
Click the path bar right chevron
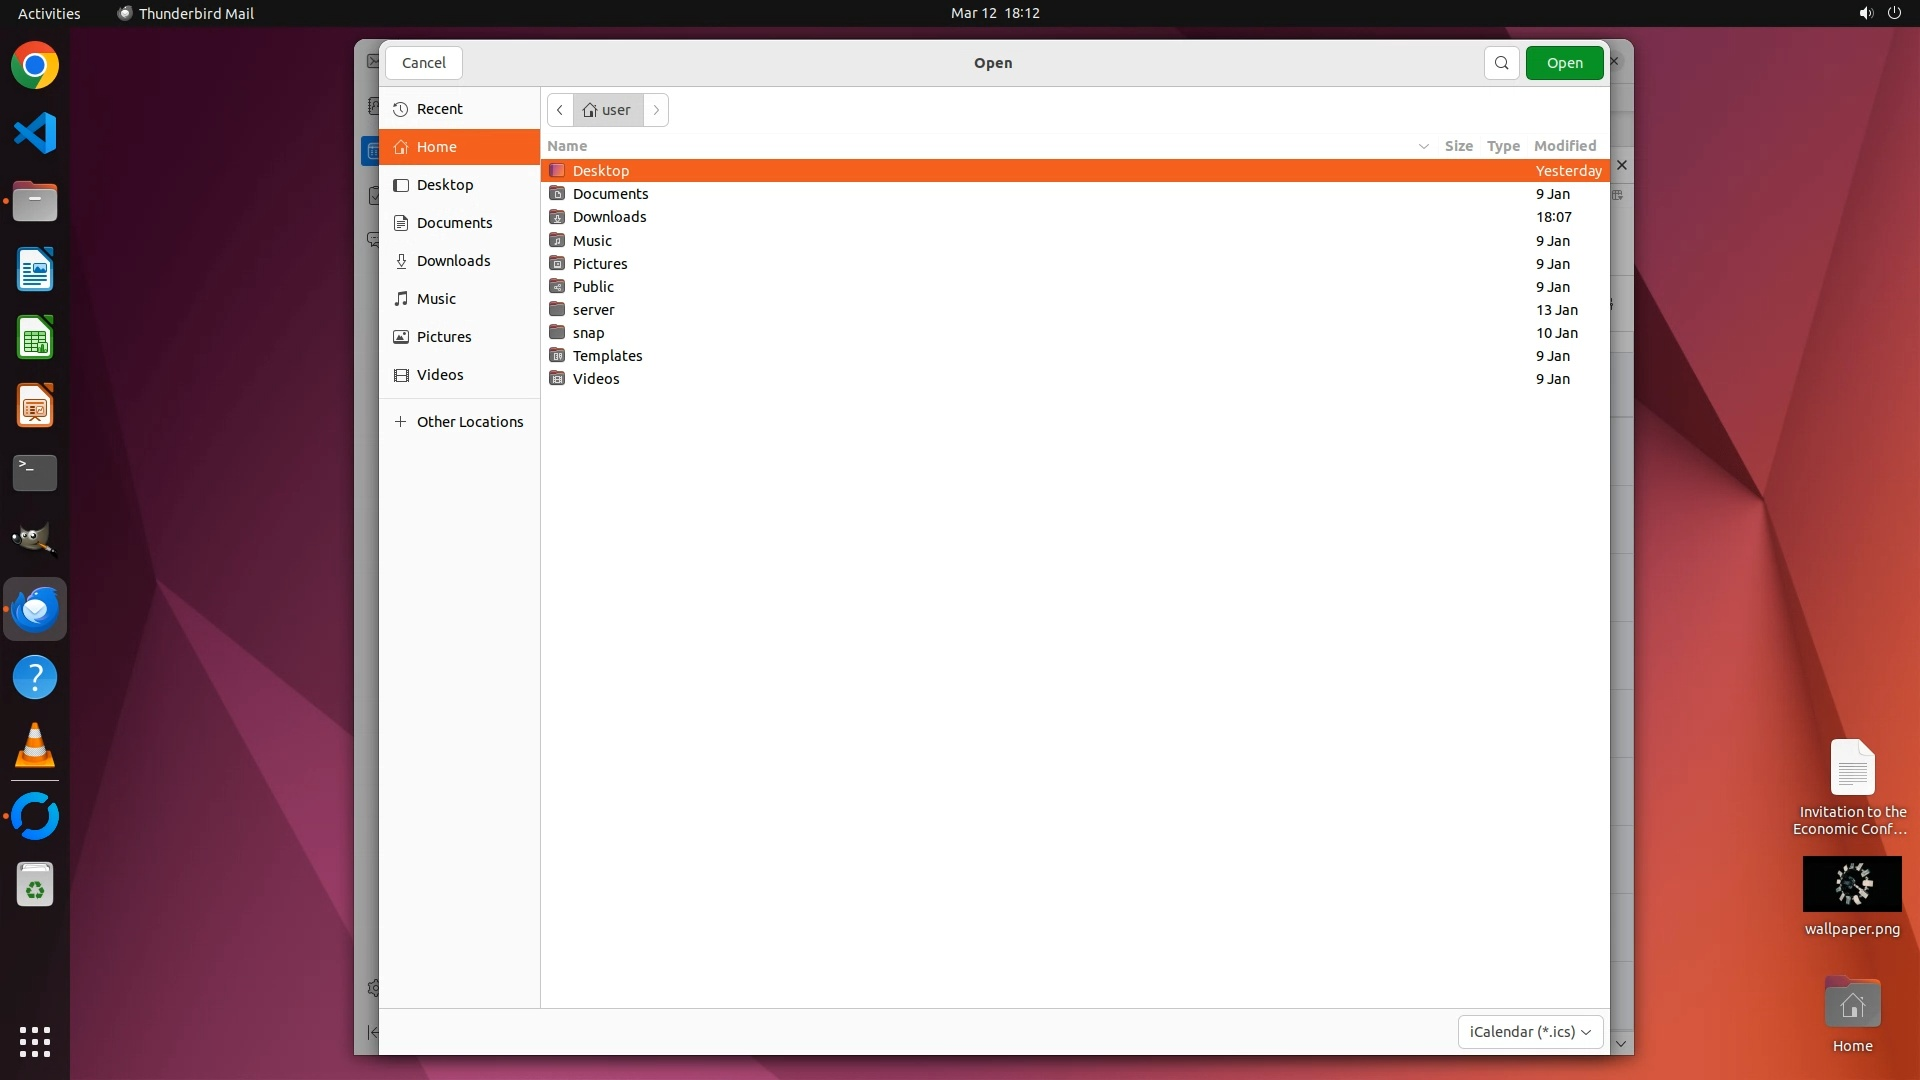[656, 110]
